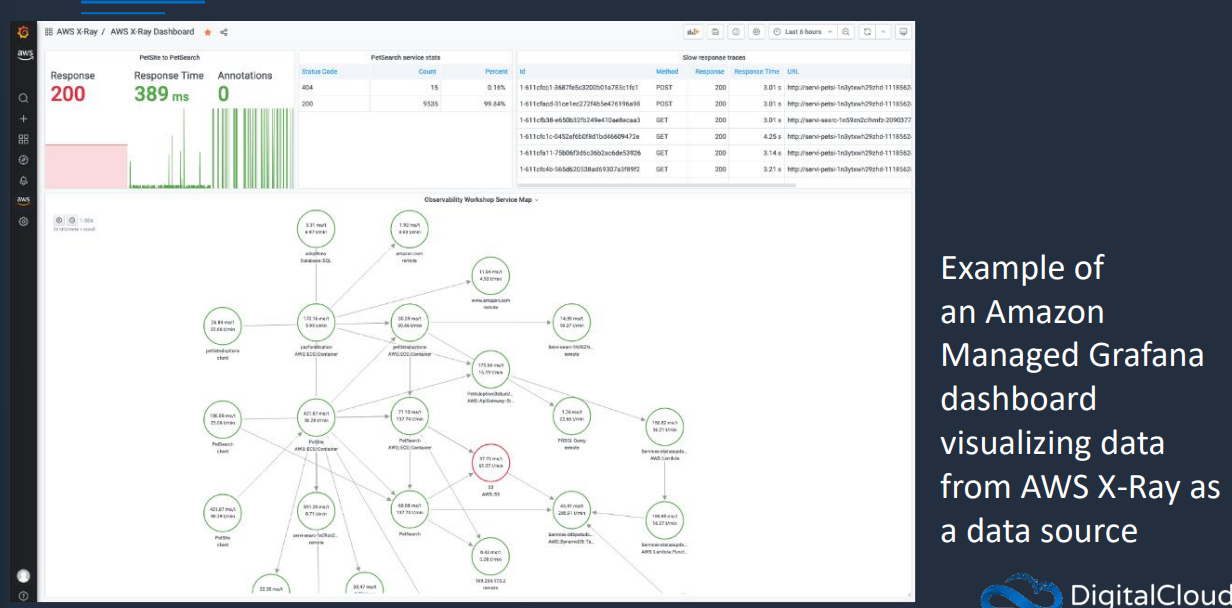Open the PetSite to PetSearch panel title
Image resolution: width=1232 pixels, height=608 pixels.
[x=168, y=58]
